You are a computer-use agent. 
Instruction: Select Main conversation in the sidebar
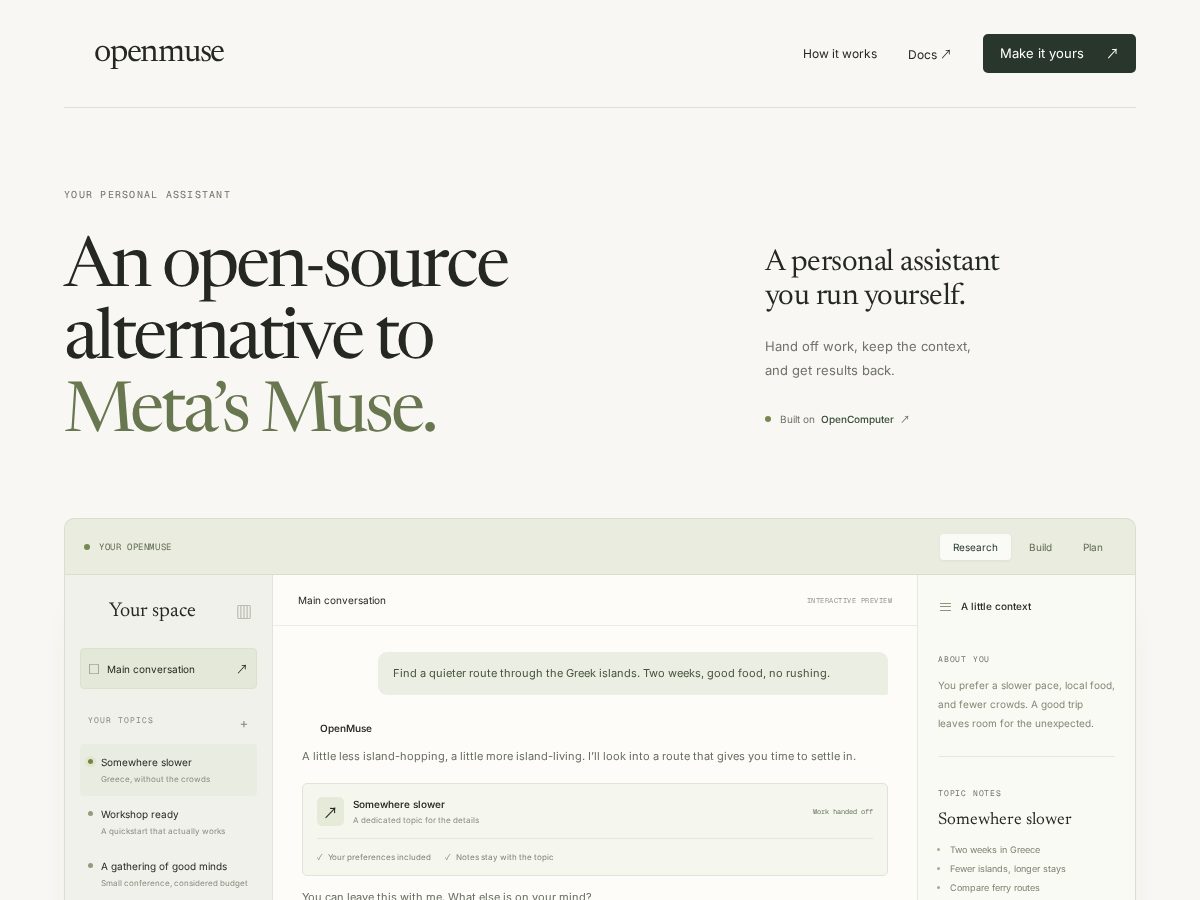pos(168,669)
